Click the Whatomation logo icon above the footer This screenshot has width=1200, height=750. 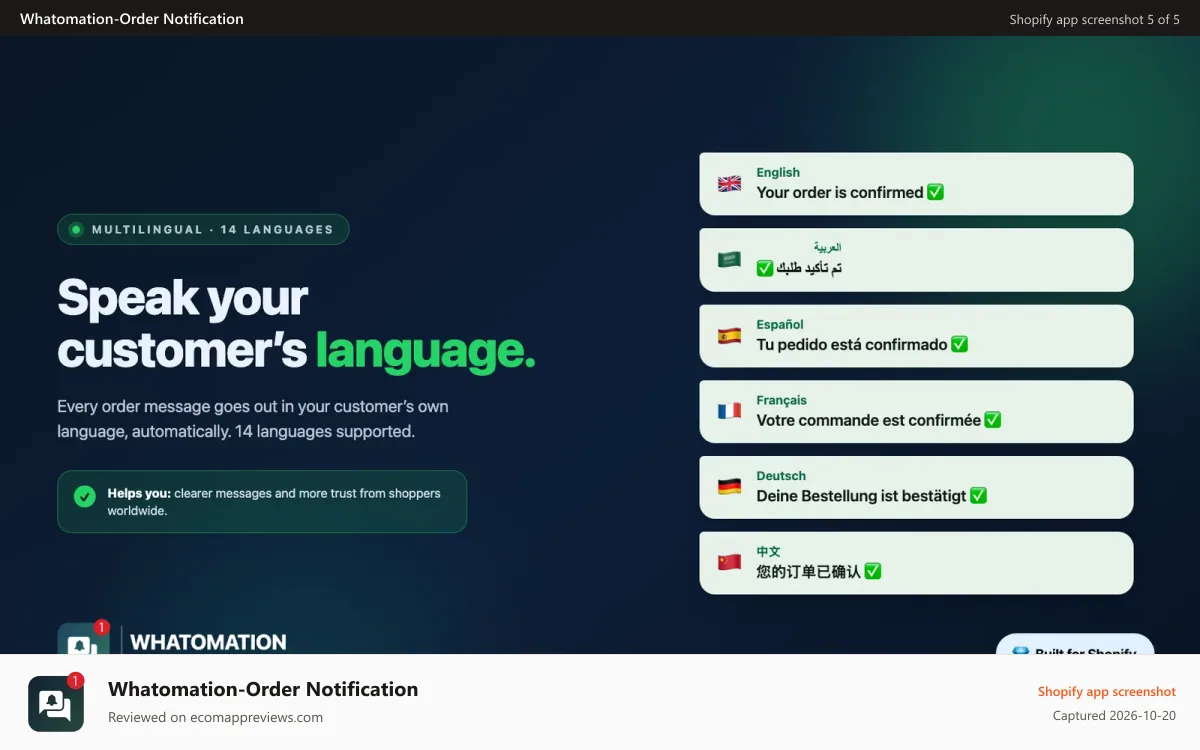83,639
